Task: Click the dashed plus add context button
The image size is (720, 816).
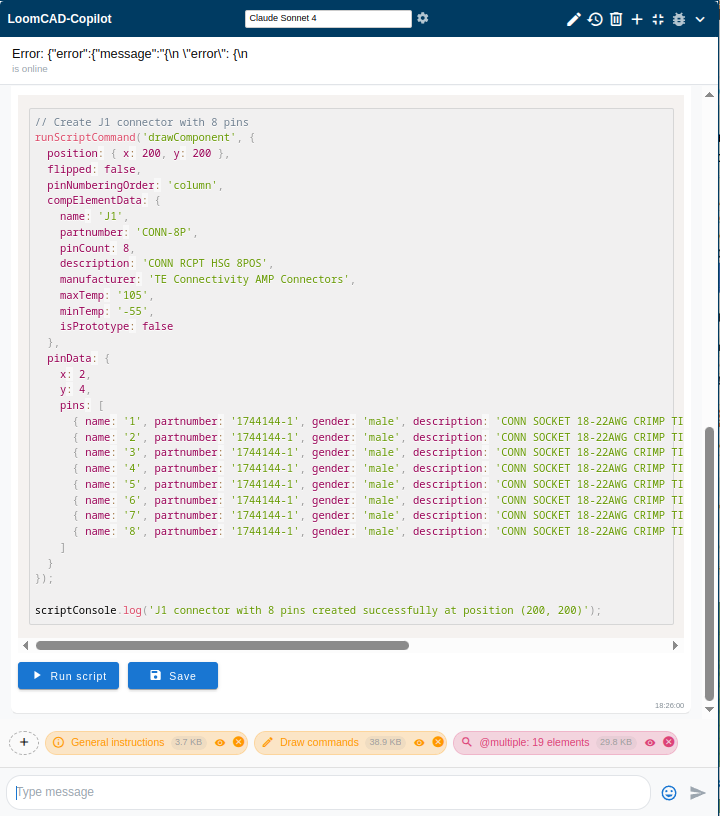Action: tap(24, 742)
